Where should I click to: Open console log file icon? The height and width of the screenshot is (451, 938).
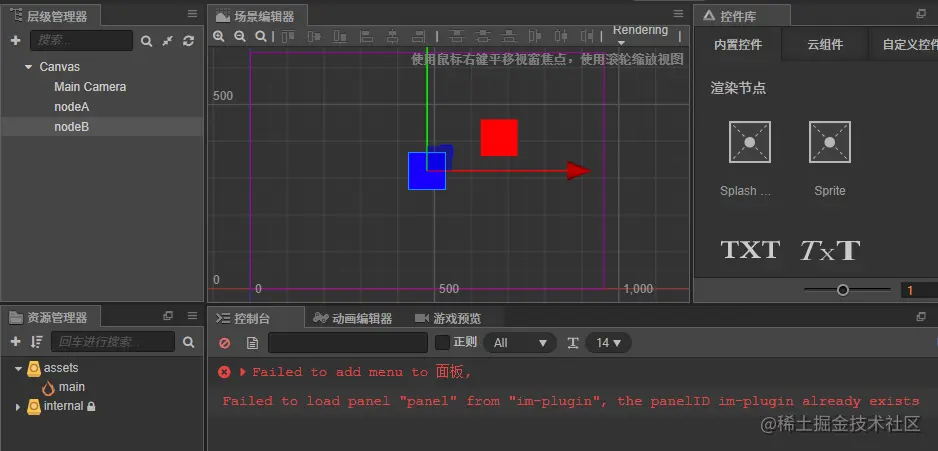click(x=252, y=343)
